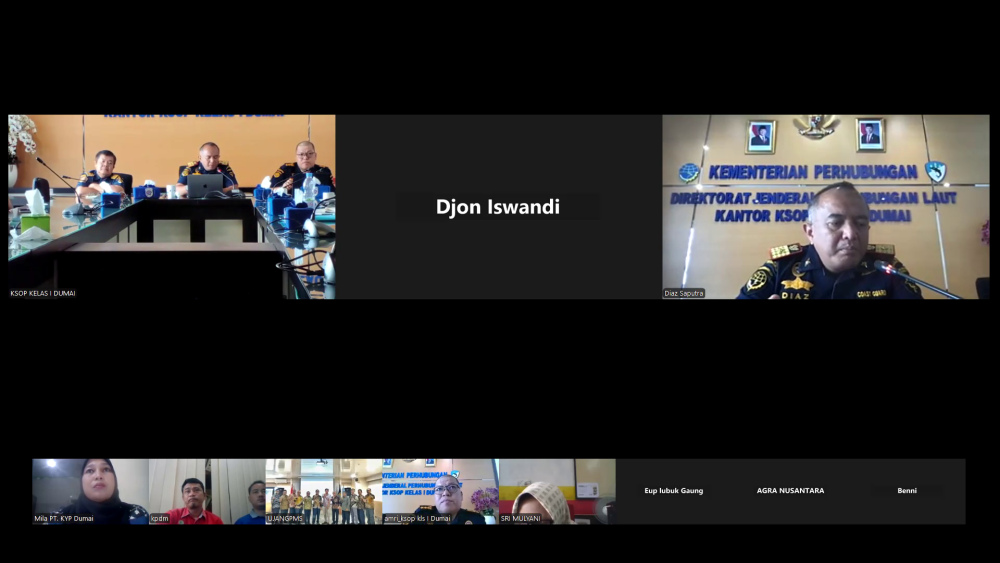1000x563 pixels.
Task: Select the KSOP KELAS I DUMAI video tile
Action: (x=172, y=207)
